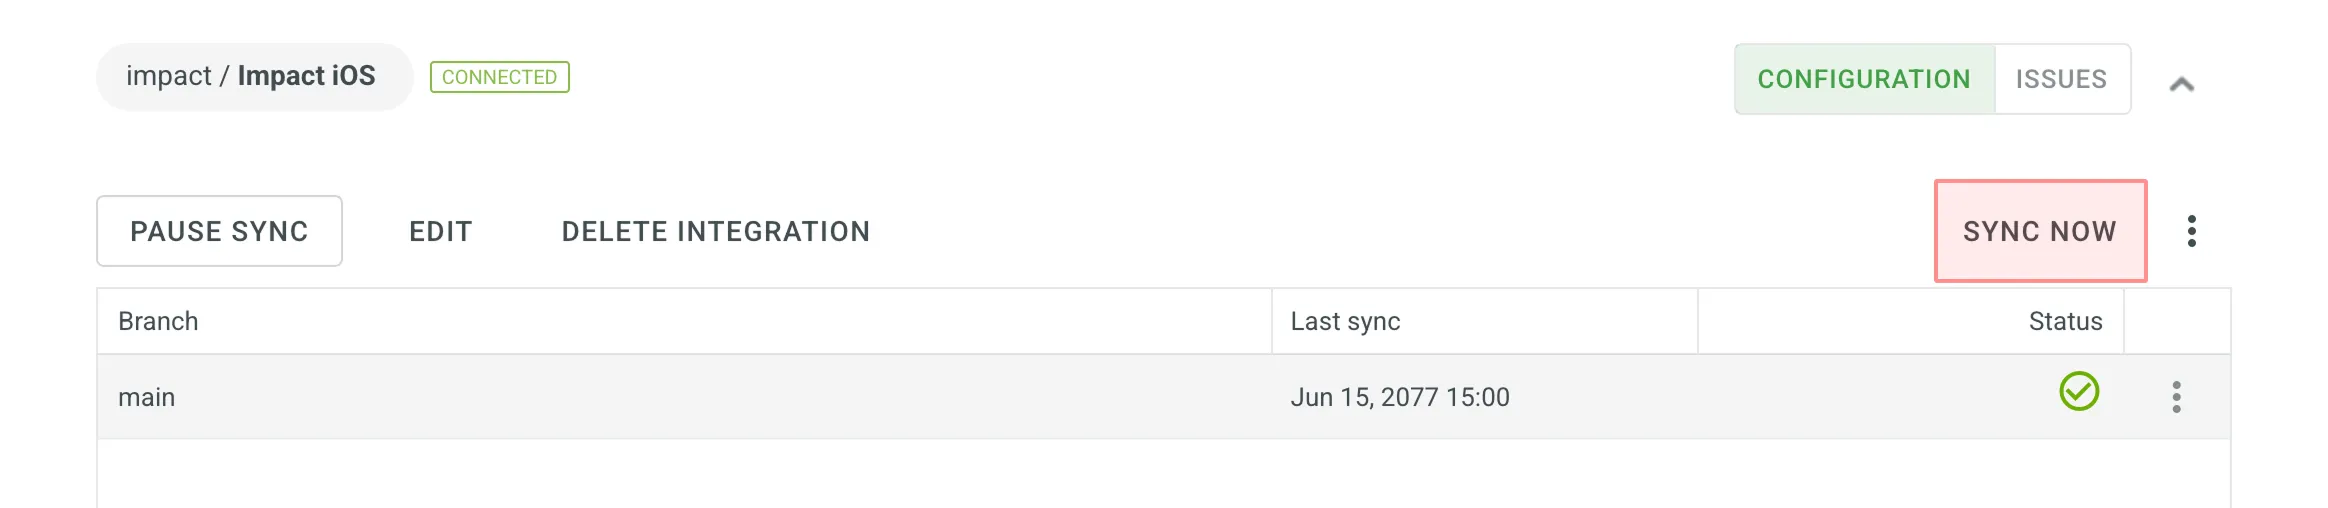Select the main branch name cell
This screenshot has height=508, width=2328.
click(146, 397)
